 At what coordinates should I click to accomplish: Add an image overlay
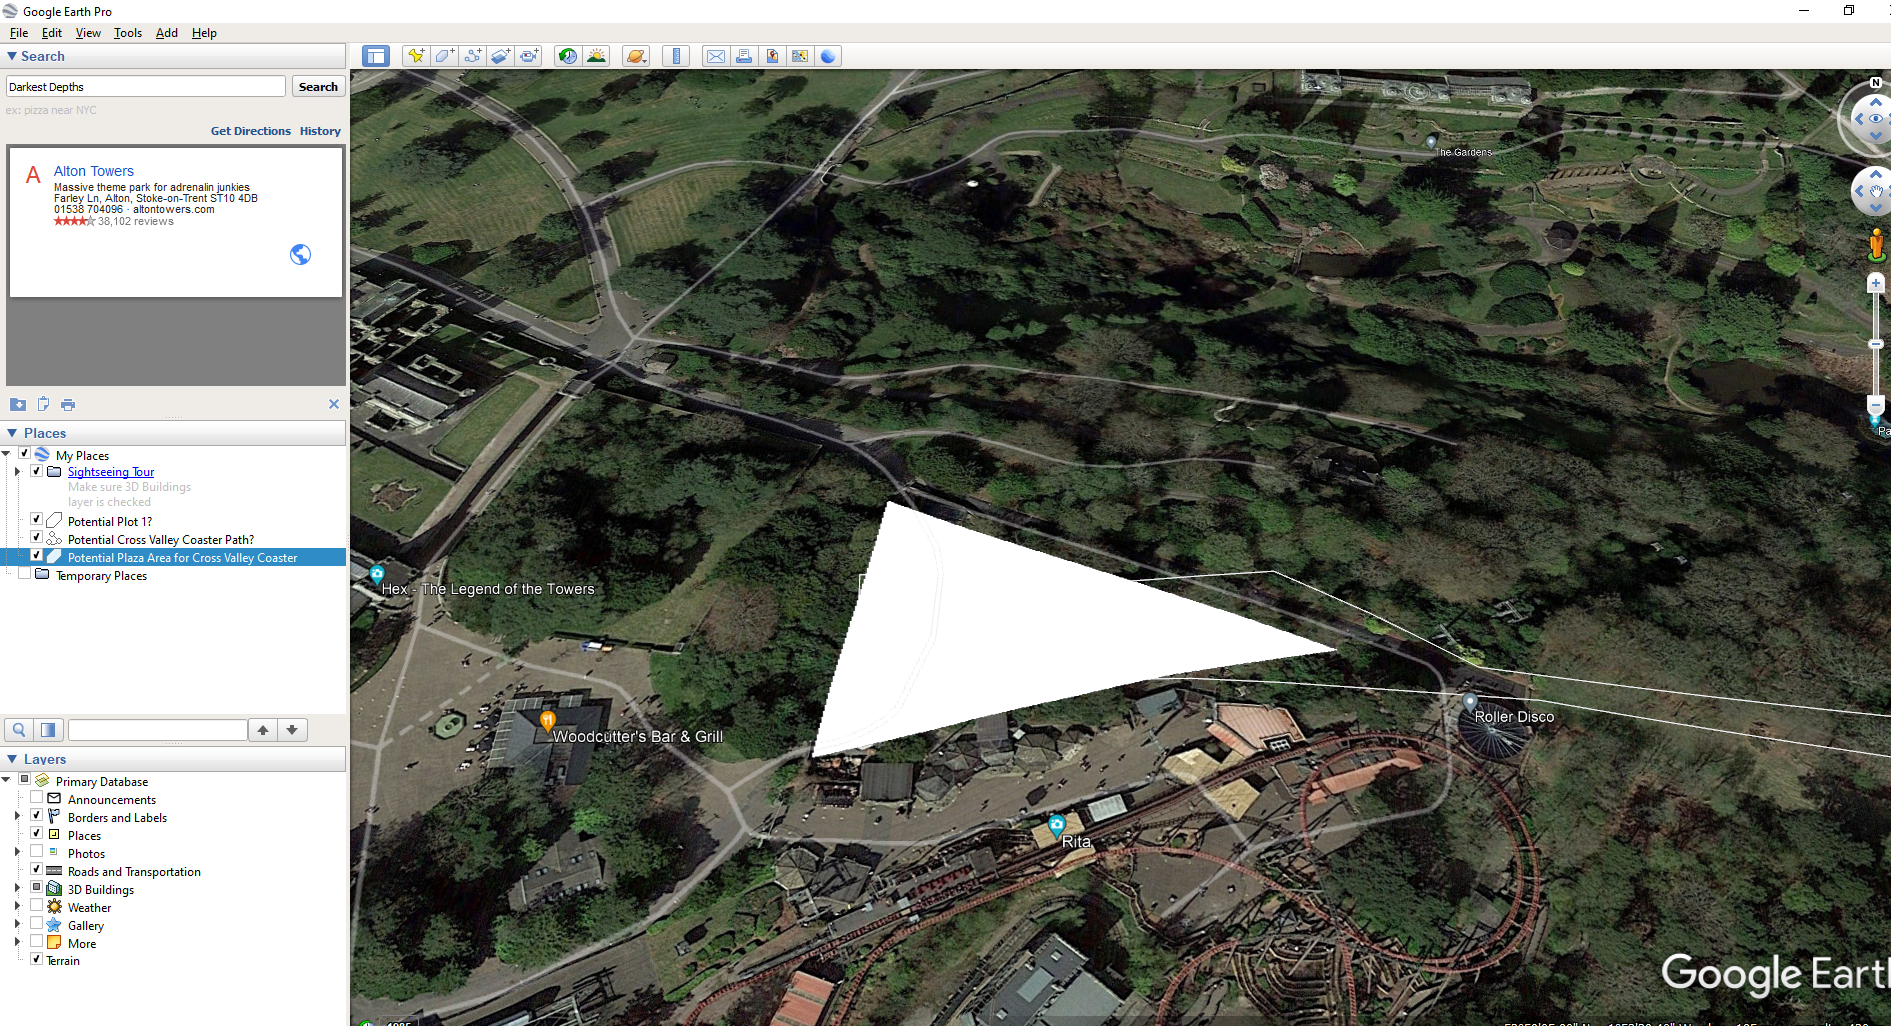pyautogui.click(x=501, y=56)
